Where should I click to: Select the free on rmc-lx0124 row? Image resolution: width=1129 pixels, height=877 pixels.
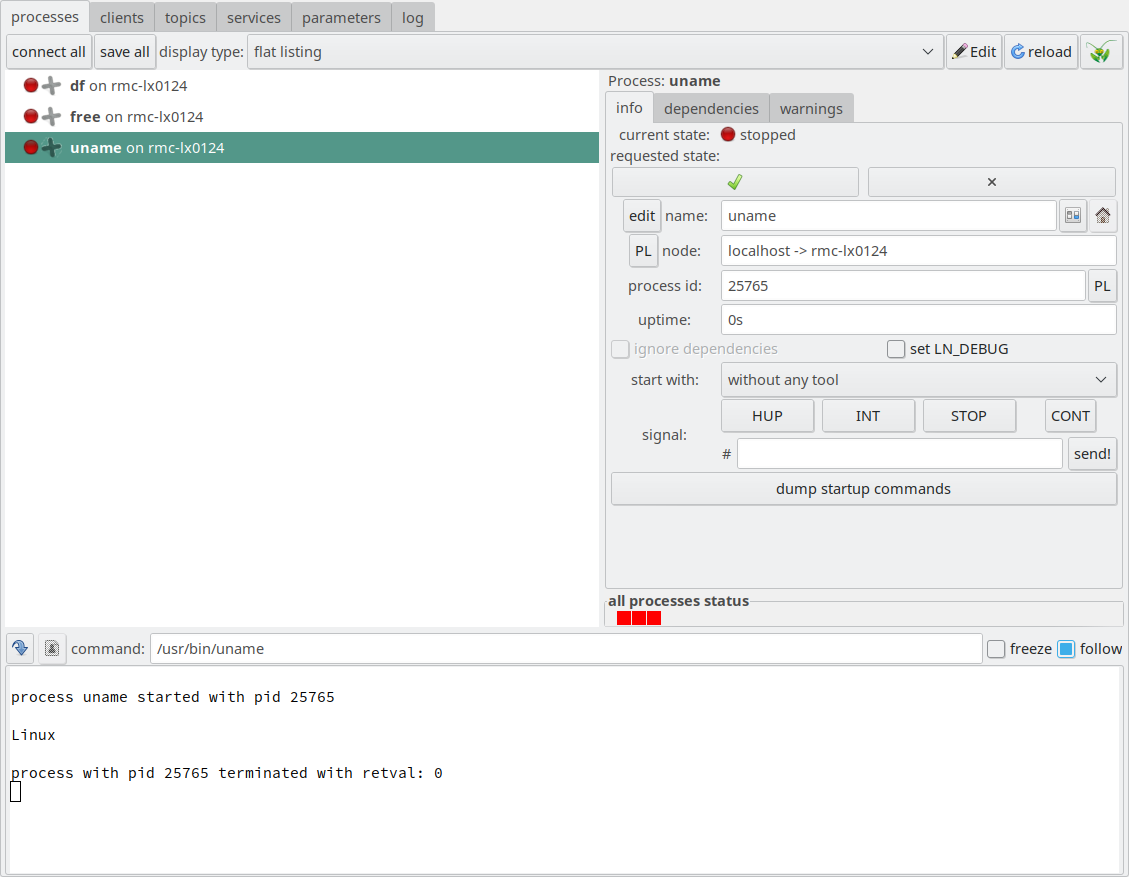click(x=302, y=116)
